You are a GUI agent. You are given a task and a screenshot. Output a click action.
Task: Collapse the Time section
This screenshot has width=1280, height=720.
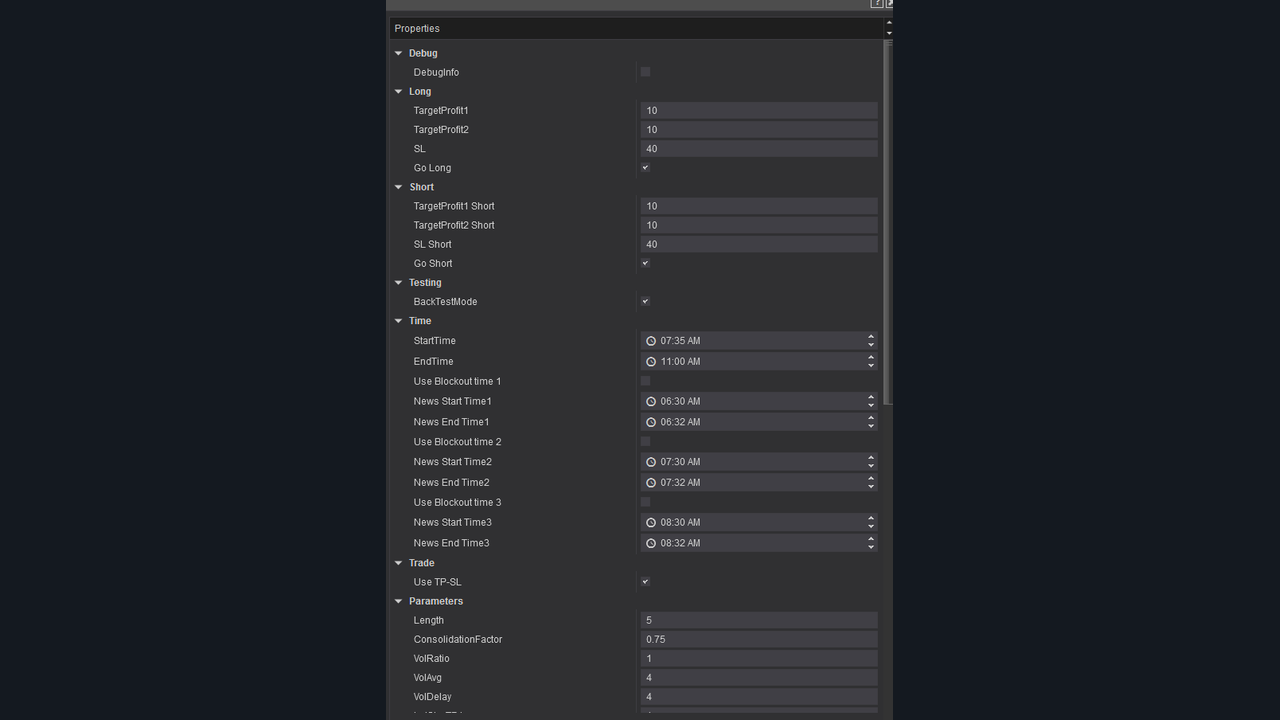click(399, 321)
